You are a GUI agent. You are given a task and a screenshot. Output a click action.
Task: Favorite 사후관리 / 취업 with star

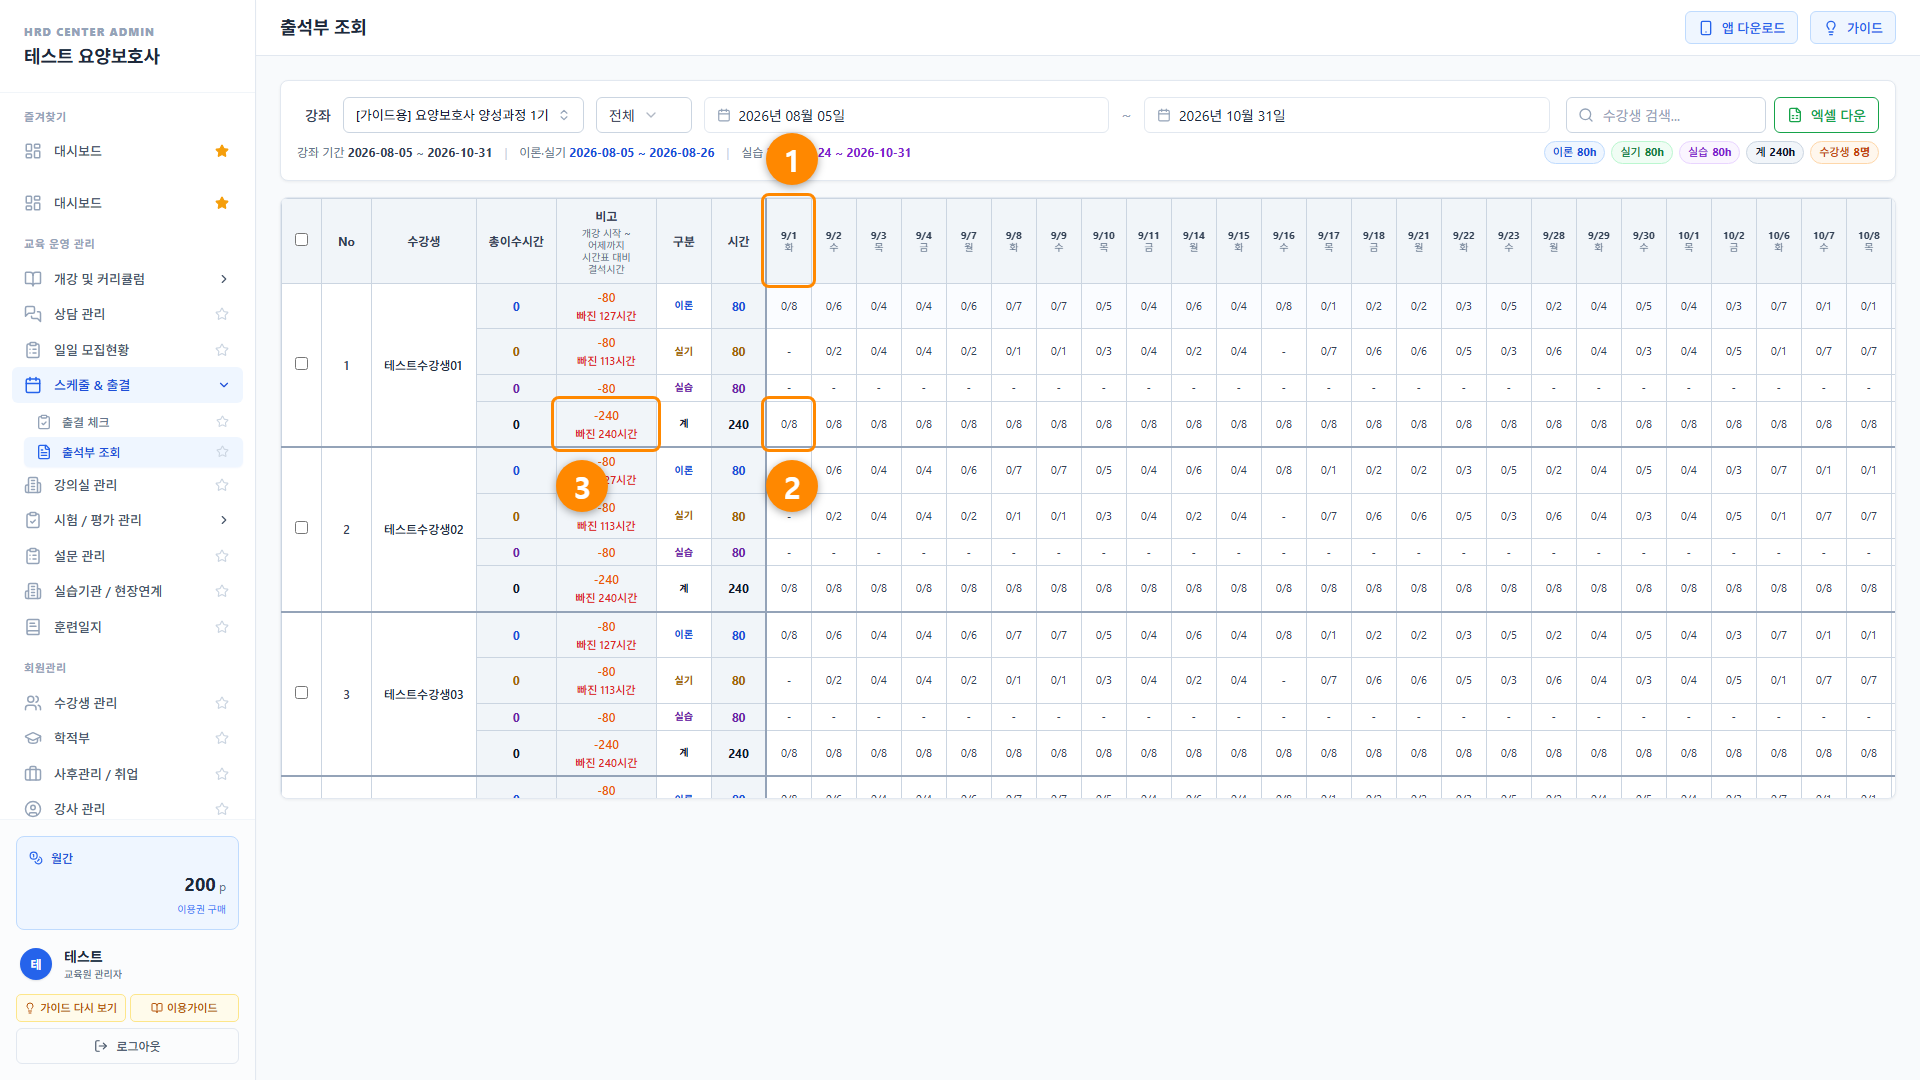222,774
